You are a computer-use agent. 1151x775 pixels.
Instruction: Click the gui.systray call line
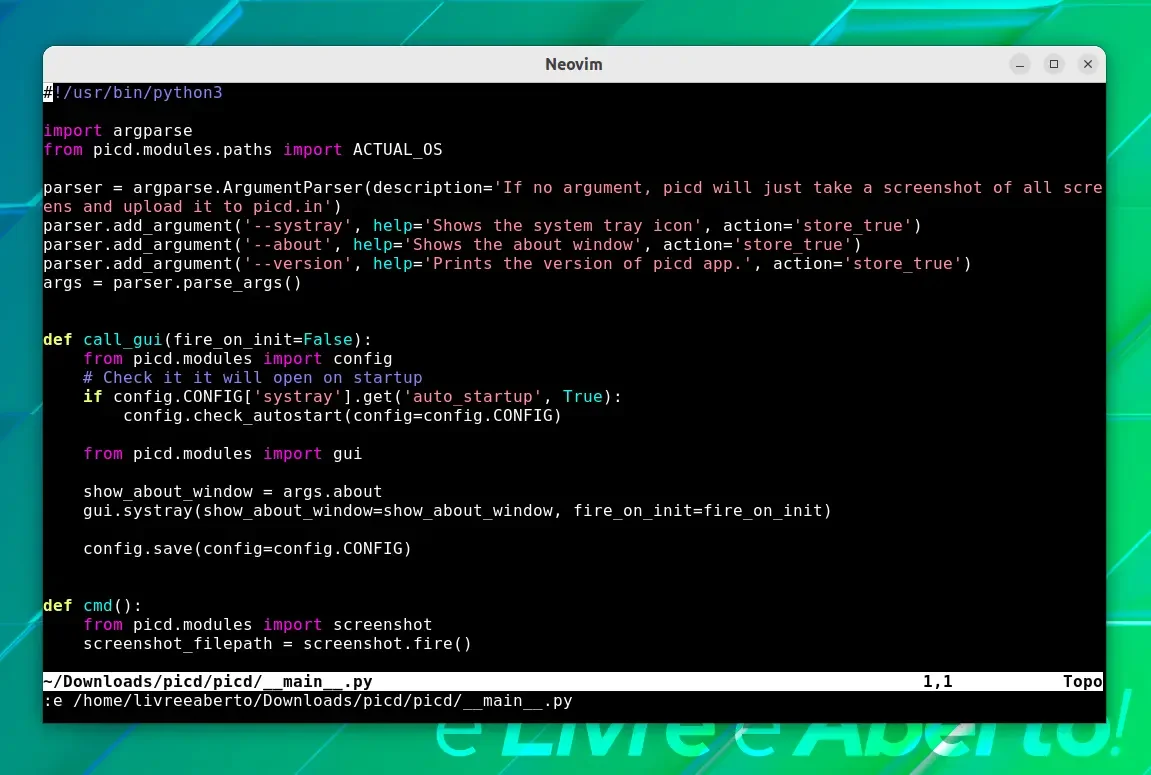pyautogui.click(x=457, y=511)
